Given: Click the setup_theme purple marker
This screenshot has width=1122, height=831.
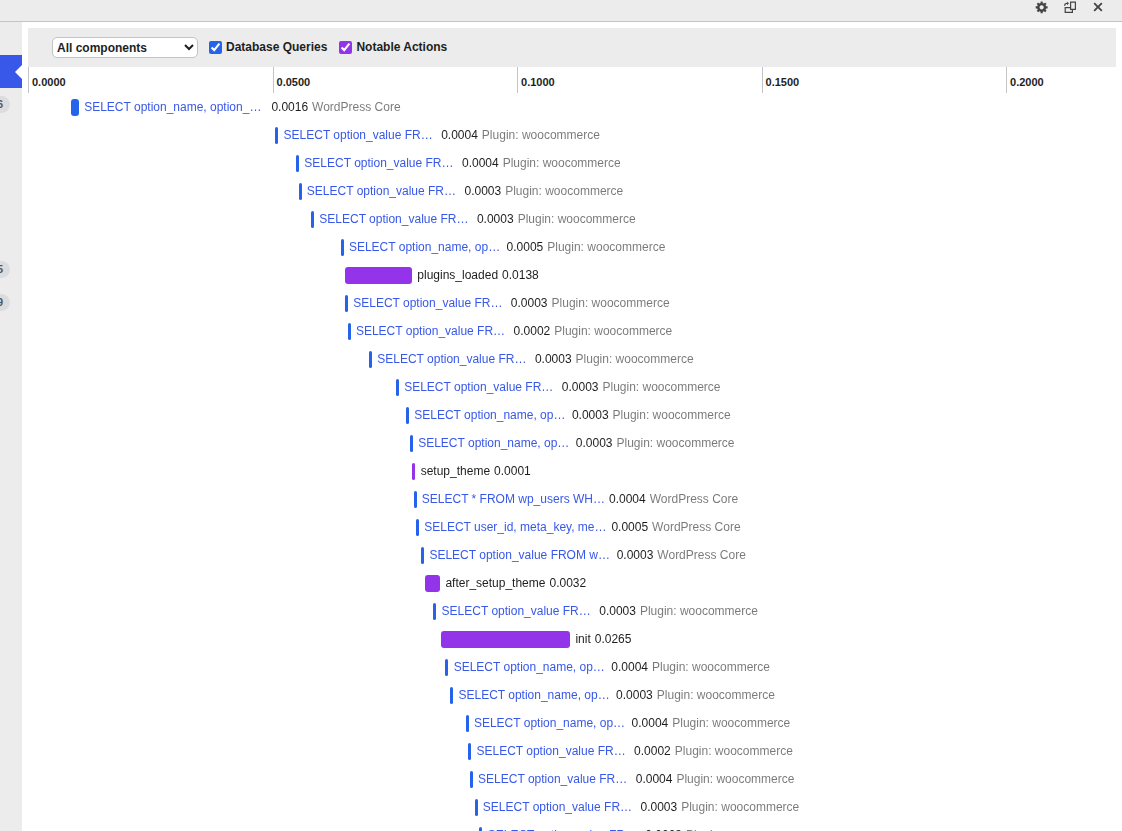Looking at the screenshot, I should coord(414,471).
